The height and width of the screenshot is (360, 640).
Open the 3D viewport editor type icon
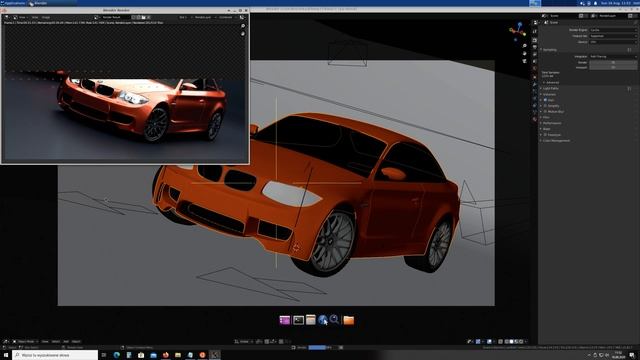coord(6,341)
